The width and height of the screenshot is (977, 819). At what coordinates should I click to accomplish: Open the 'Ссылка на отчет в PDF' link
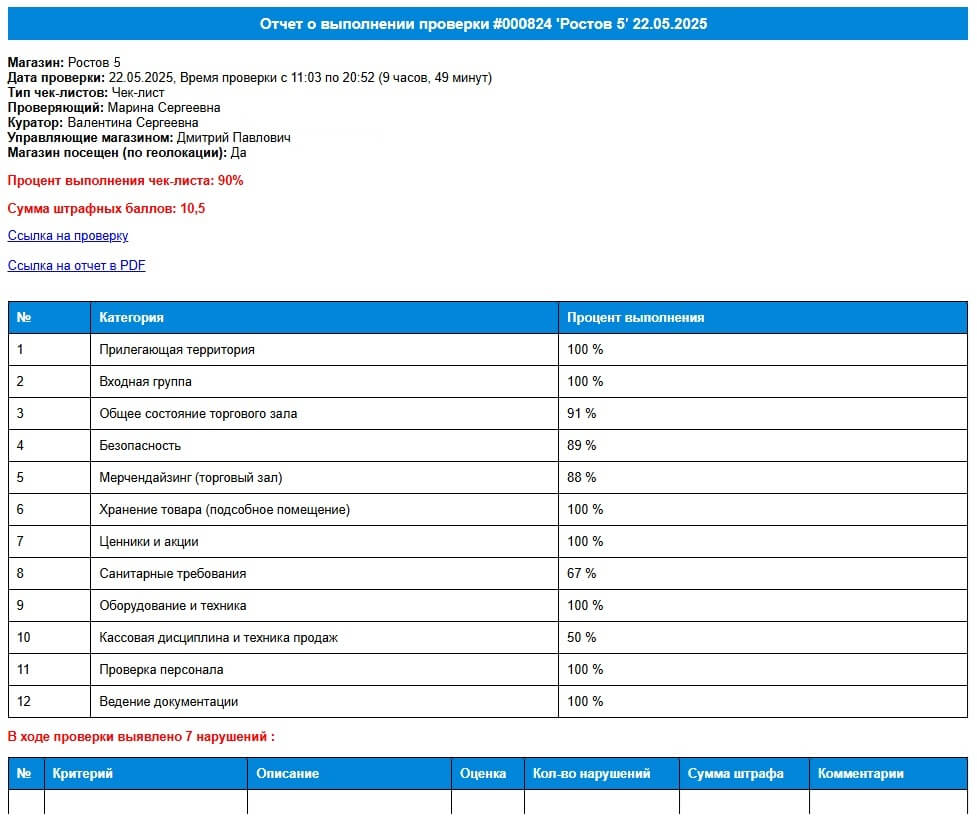pyautogui.click(x=77, y=266)
